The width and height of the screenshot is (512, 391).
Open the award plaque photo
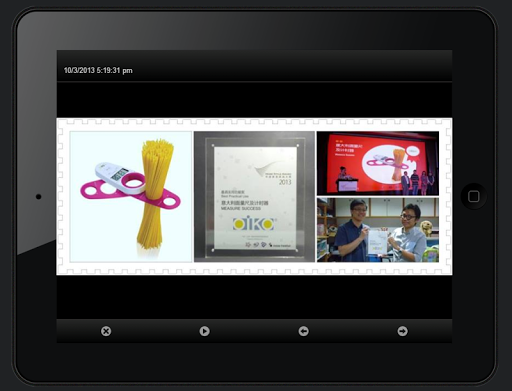(254, 197)
